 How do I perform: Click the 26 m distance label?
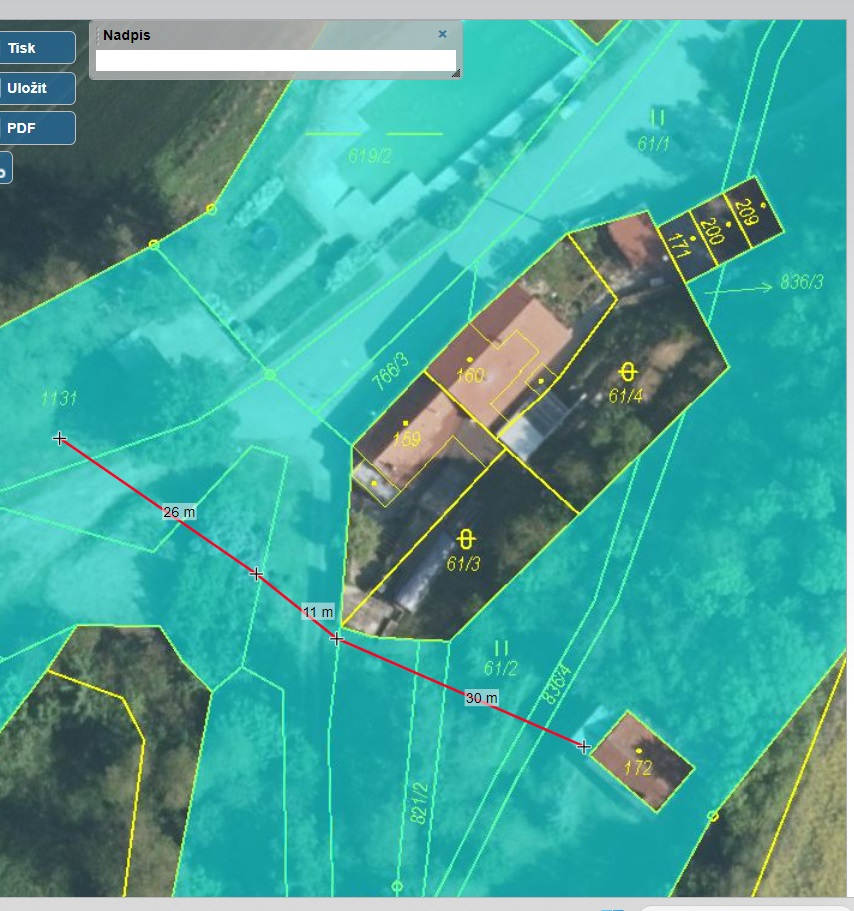pyautogui.click(x=179, y=512)
